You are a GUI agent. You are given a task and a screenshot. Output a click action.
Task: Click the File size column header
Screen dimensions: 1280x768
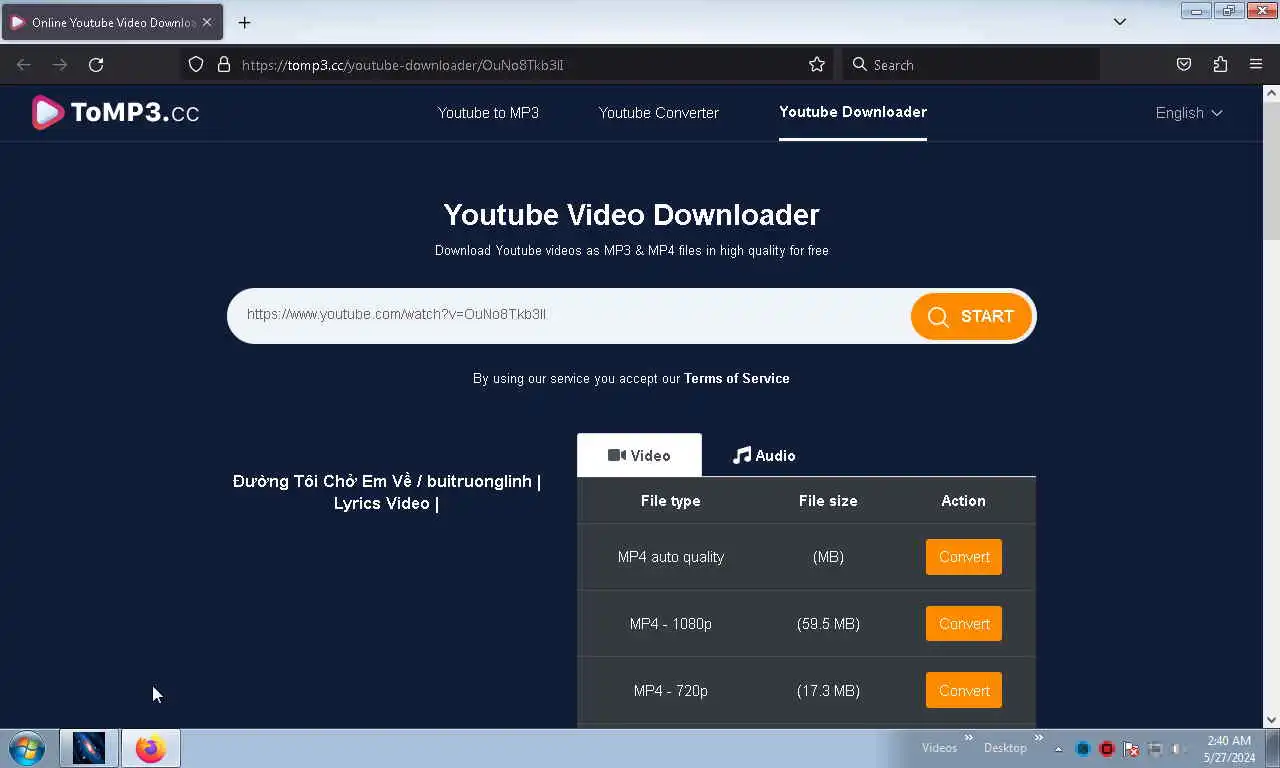point(828,501)
